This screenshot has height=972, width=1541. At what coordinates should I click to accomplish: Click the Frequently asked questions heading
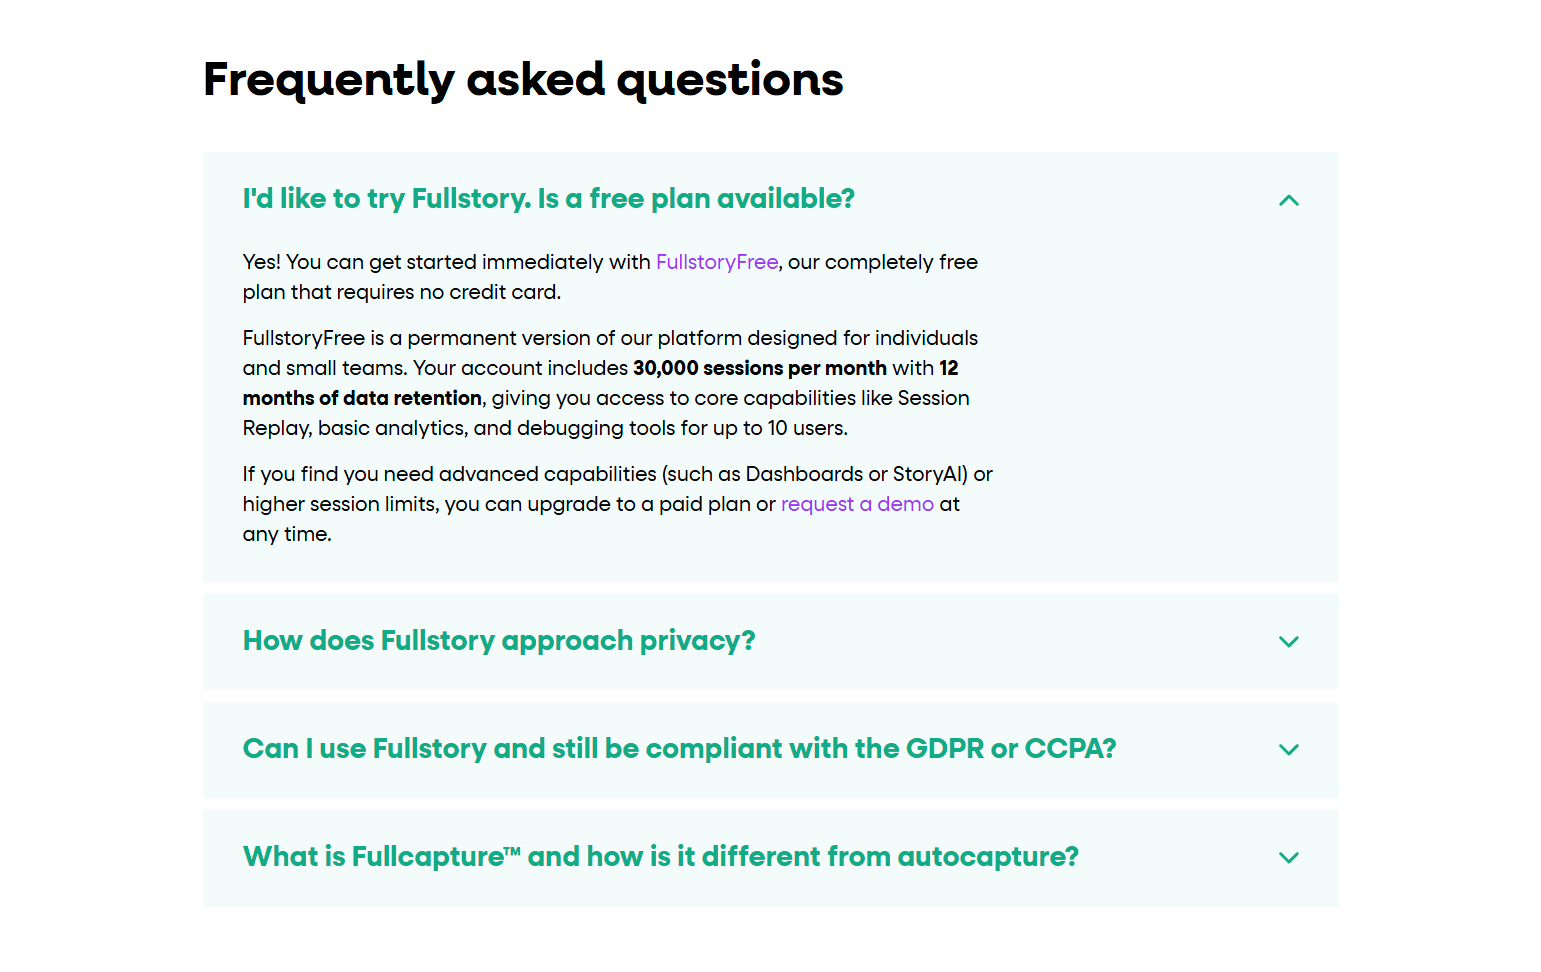click(x=522, y=79)
